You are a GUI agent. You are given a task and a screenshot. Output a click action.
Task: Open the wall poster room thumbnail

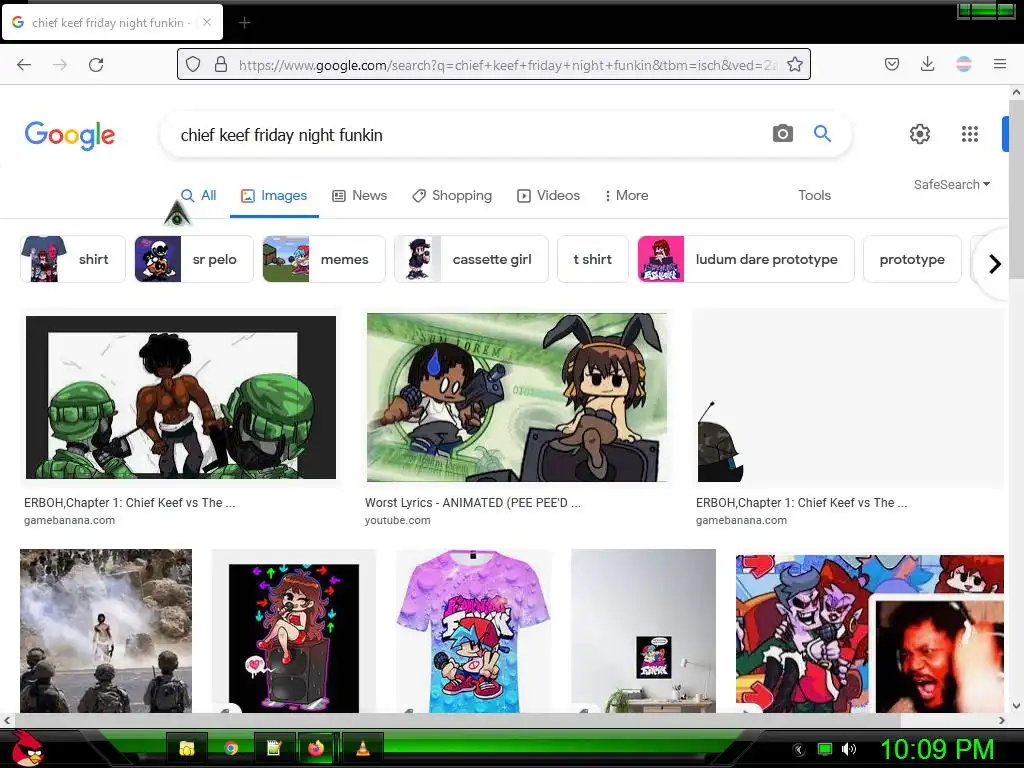[643, 631]
